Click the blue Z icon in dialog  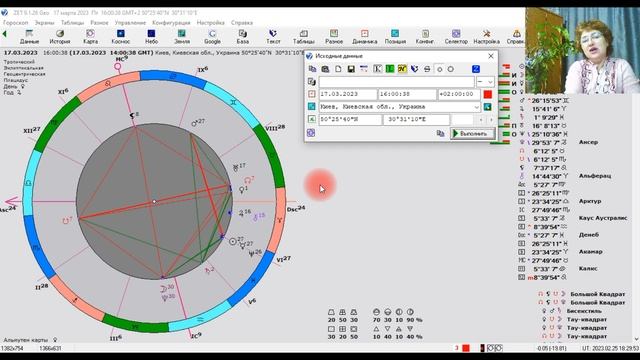click(476, 69)
